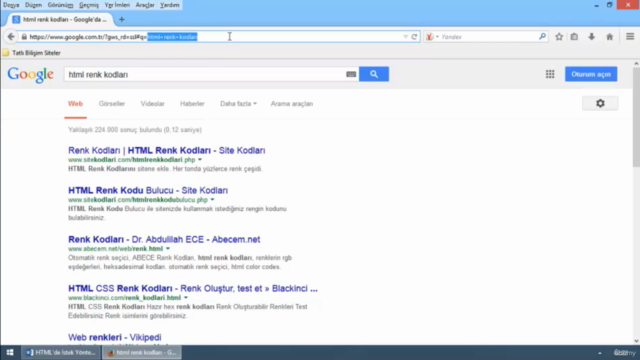Open Google search settings gear

[600, 103]
